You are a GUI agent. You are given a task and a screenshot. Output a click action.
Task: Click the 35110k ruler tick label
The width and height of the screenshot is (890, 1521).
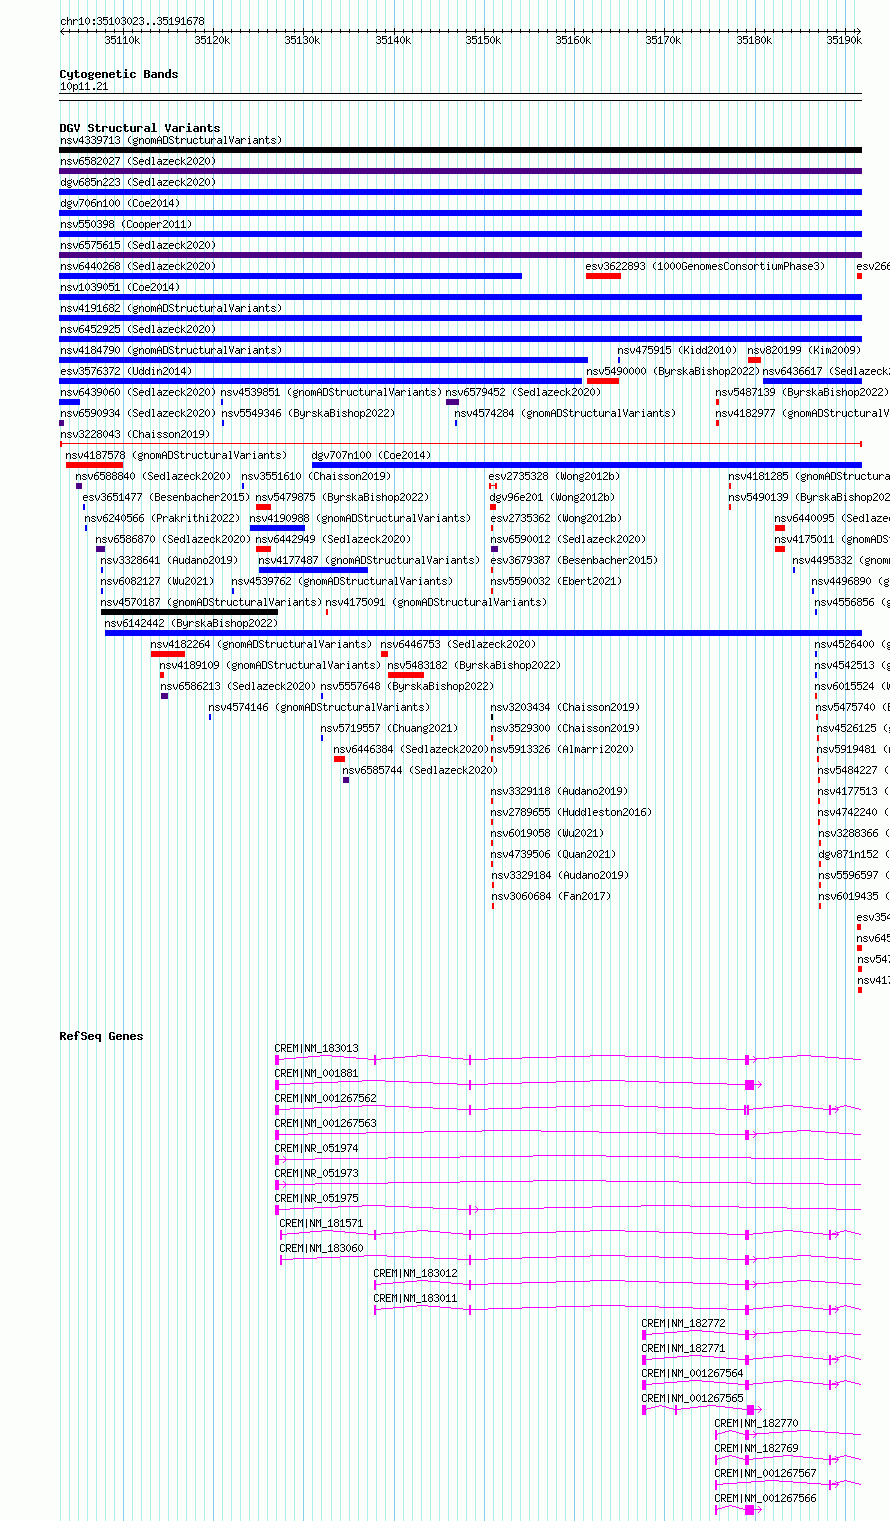[122, 41]
